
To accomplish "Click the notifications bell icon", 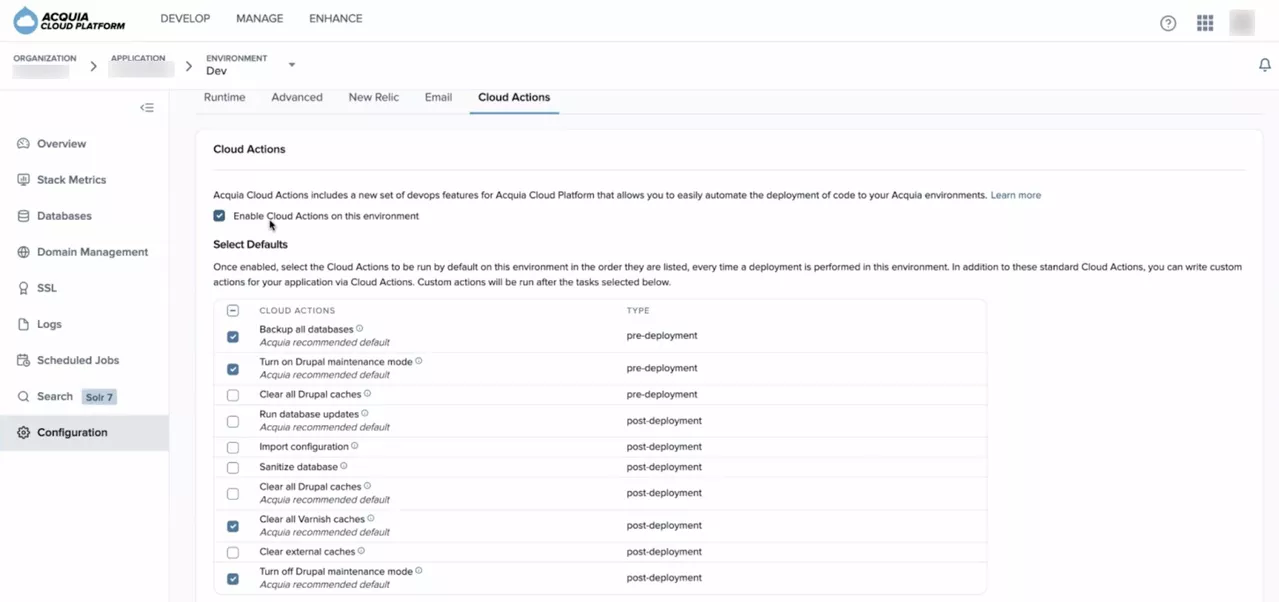I will (1264, 65).
